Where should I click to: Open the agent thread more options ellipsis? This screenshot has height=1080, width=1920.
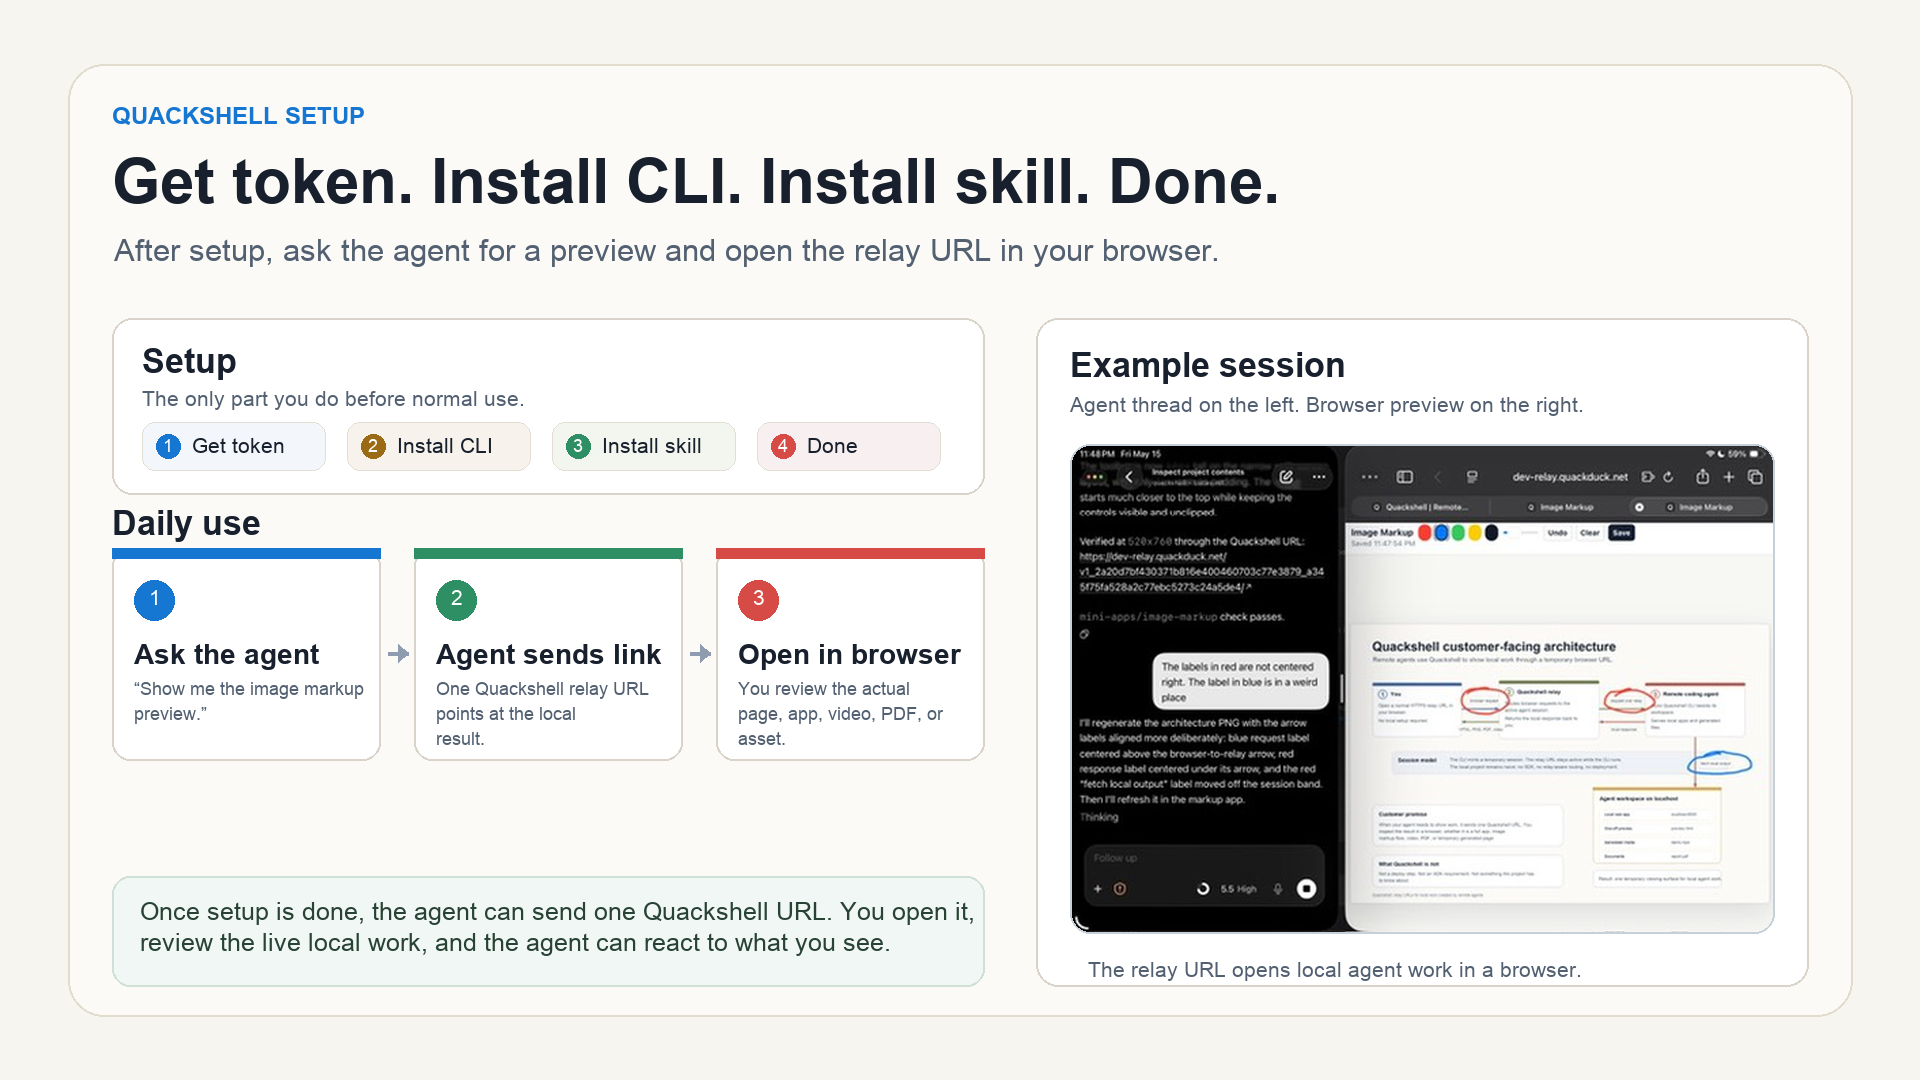point(1319,477)
